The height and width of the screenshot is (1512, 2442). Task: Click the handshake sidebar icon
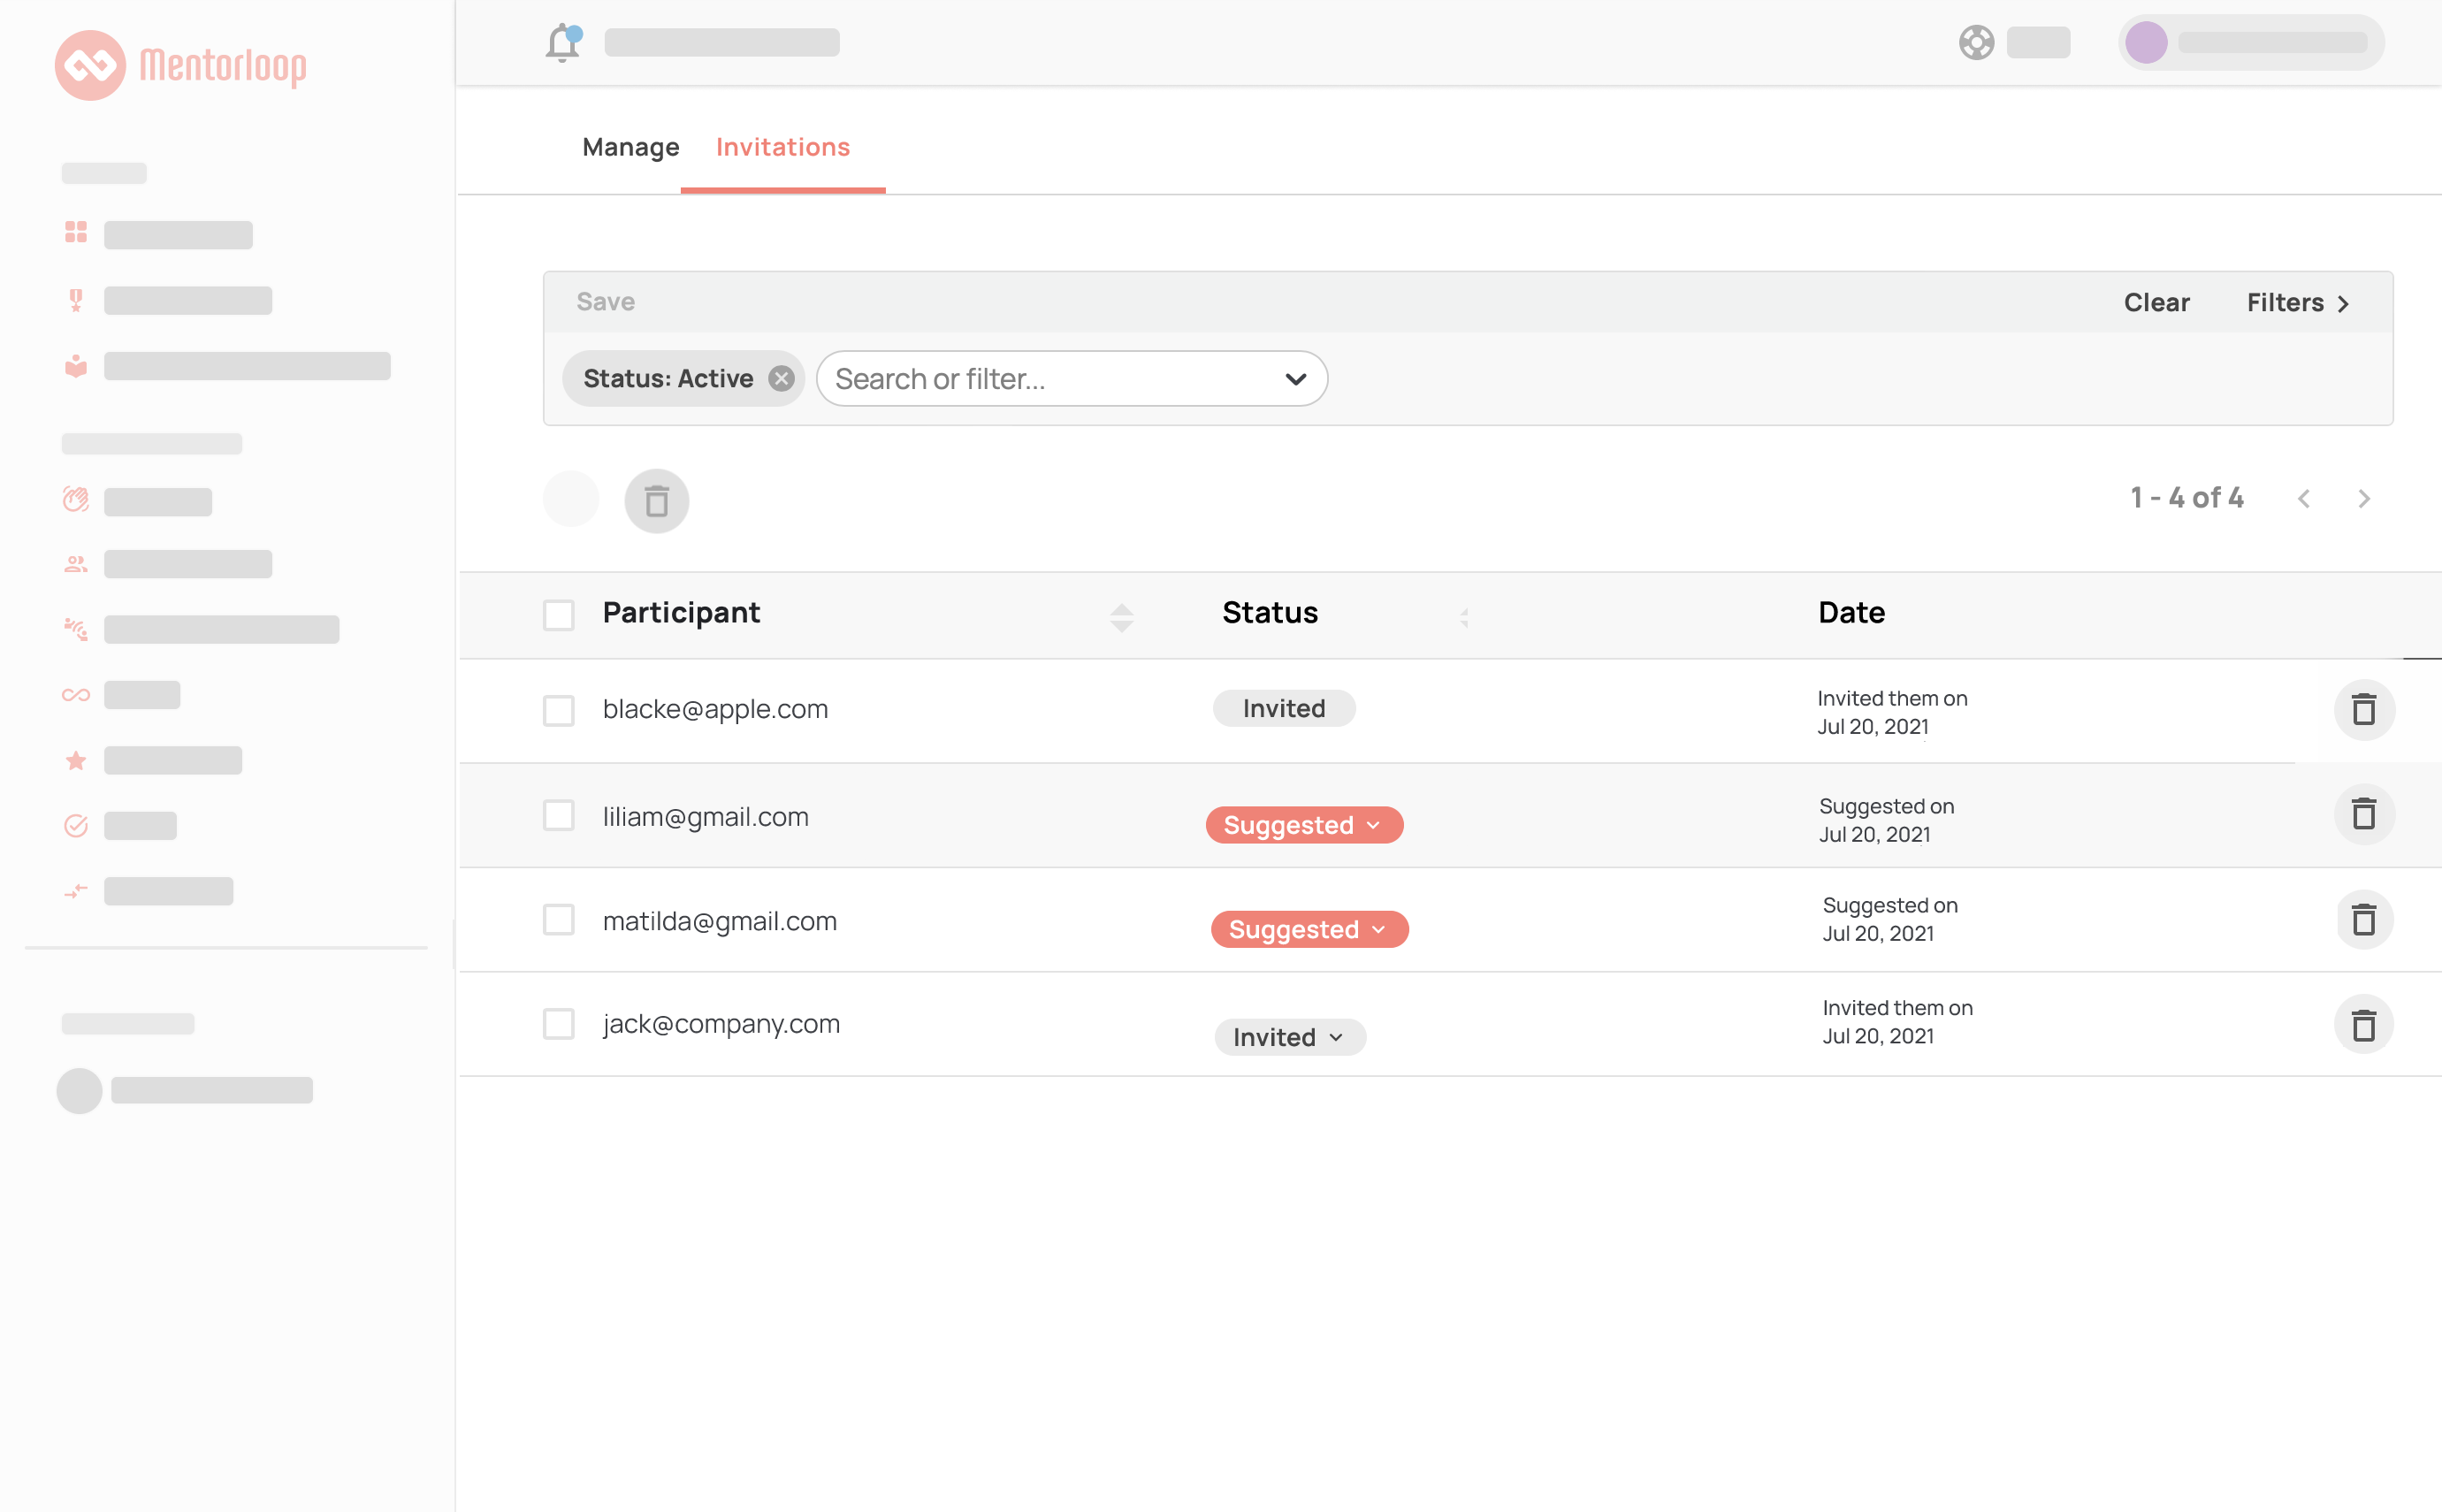click(76, 629)
